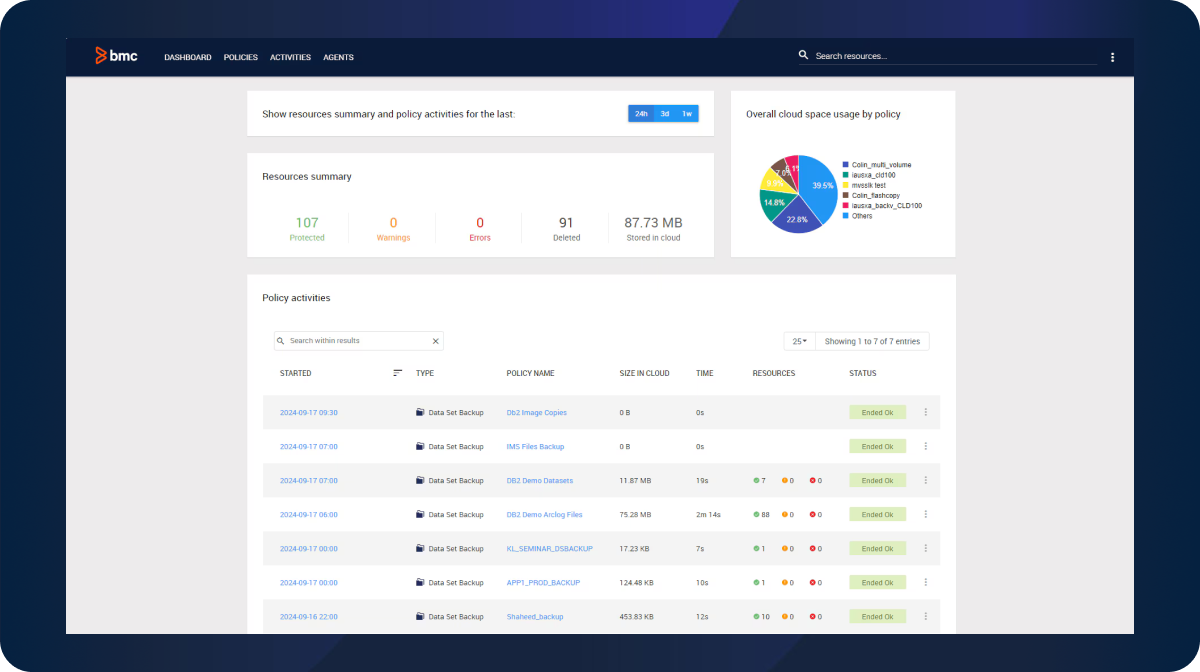Select the 24h time range toggle

point(641,113)
